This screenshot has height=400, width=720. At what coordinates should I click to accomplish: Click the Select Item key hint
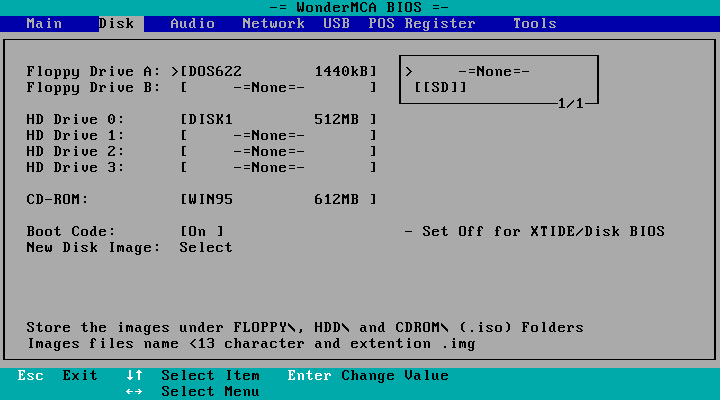(193, 376)
